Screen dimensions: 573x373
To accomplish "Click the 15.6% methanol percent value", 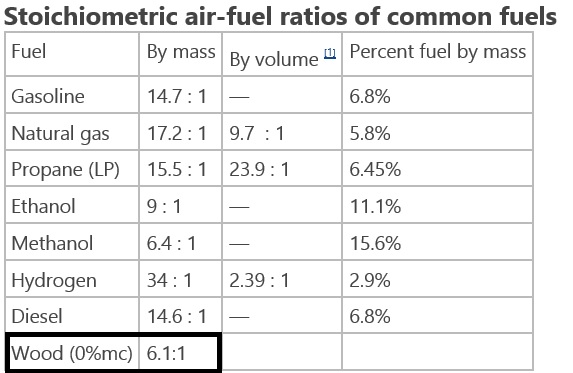I will (375, 243).
